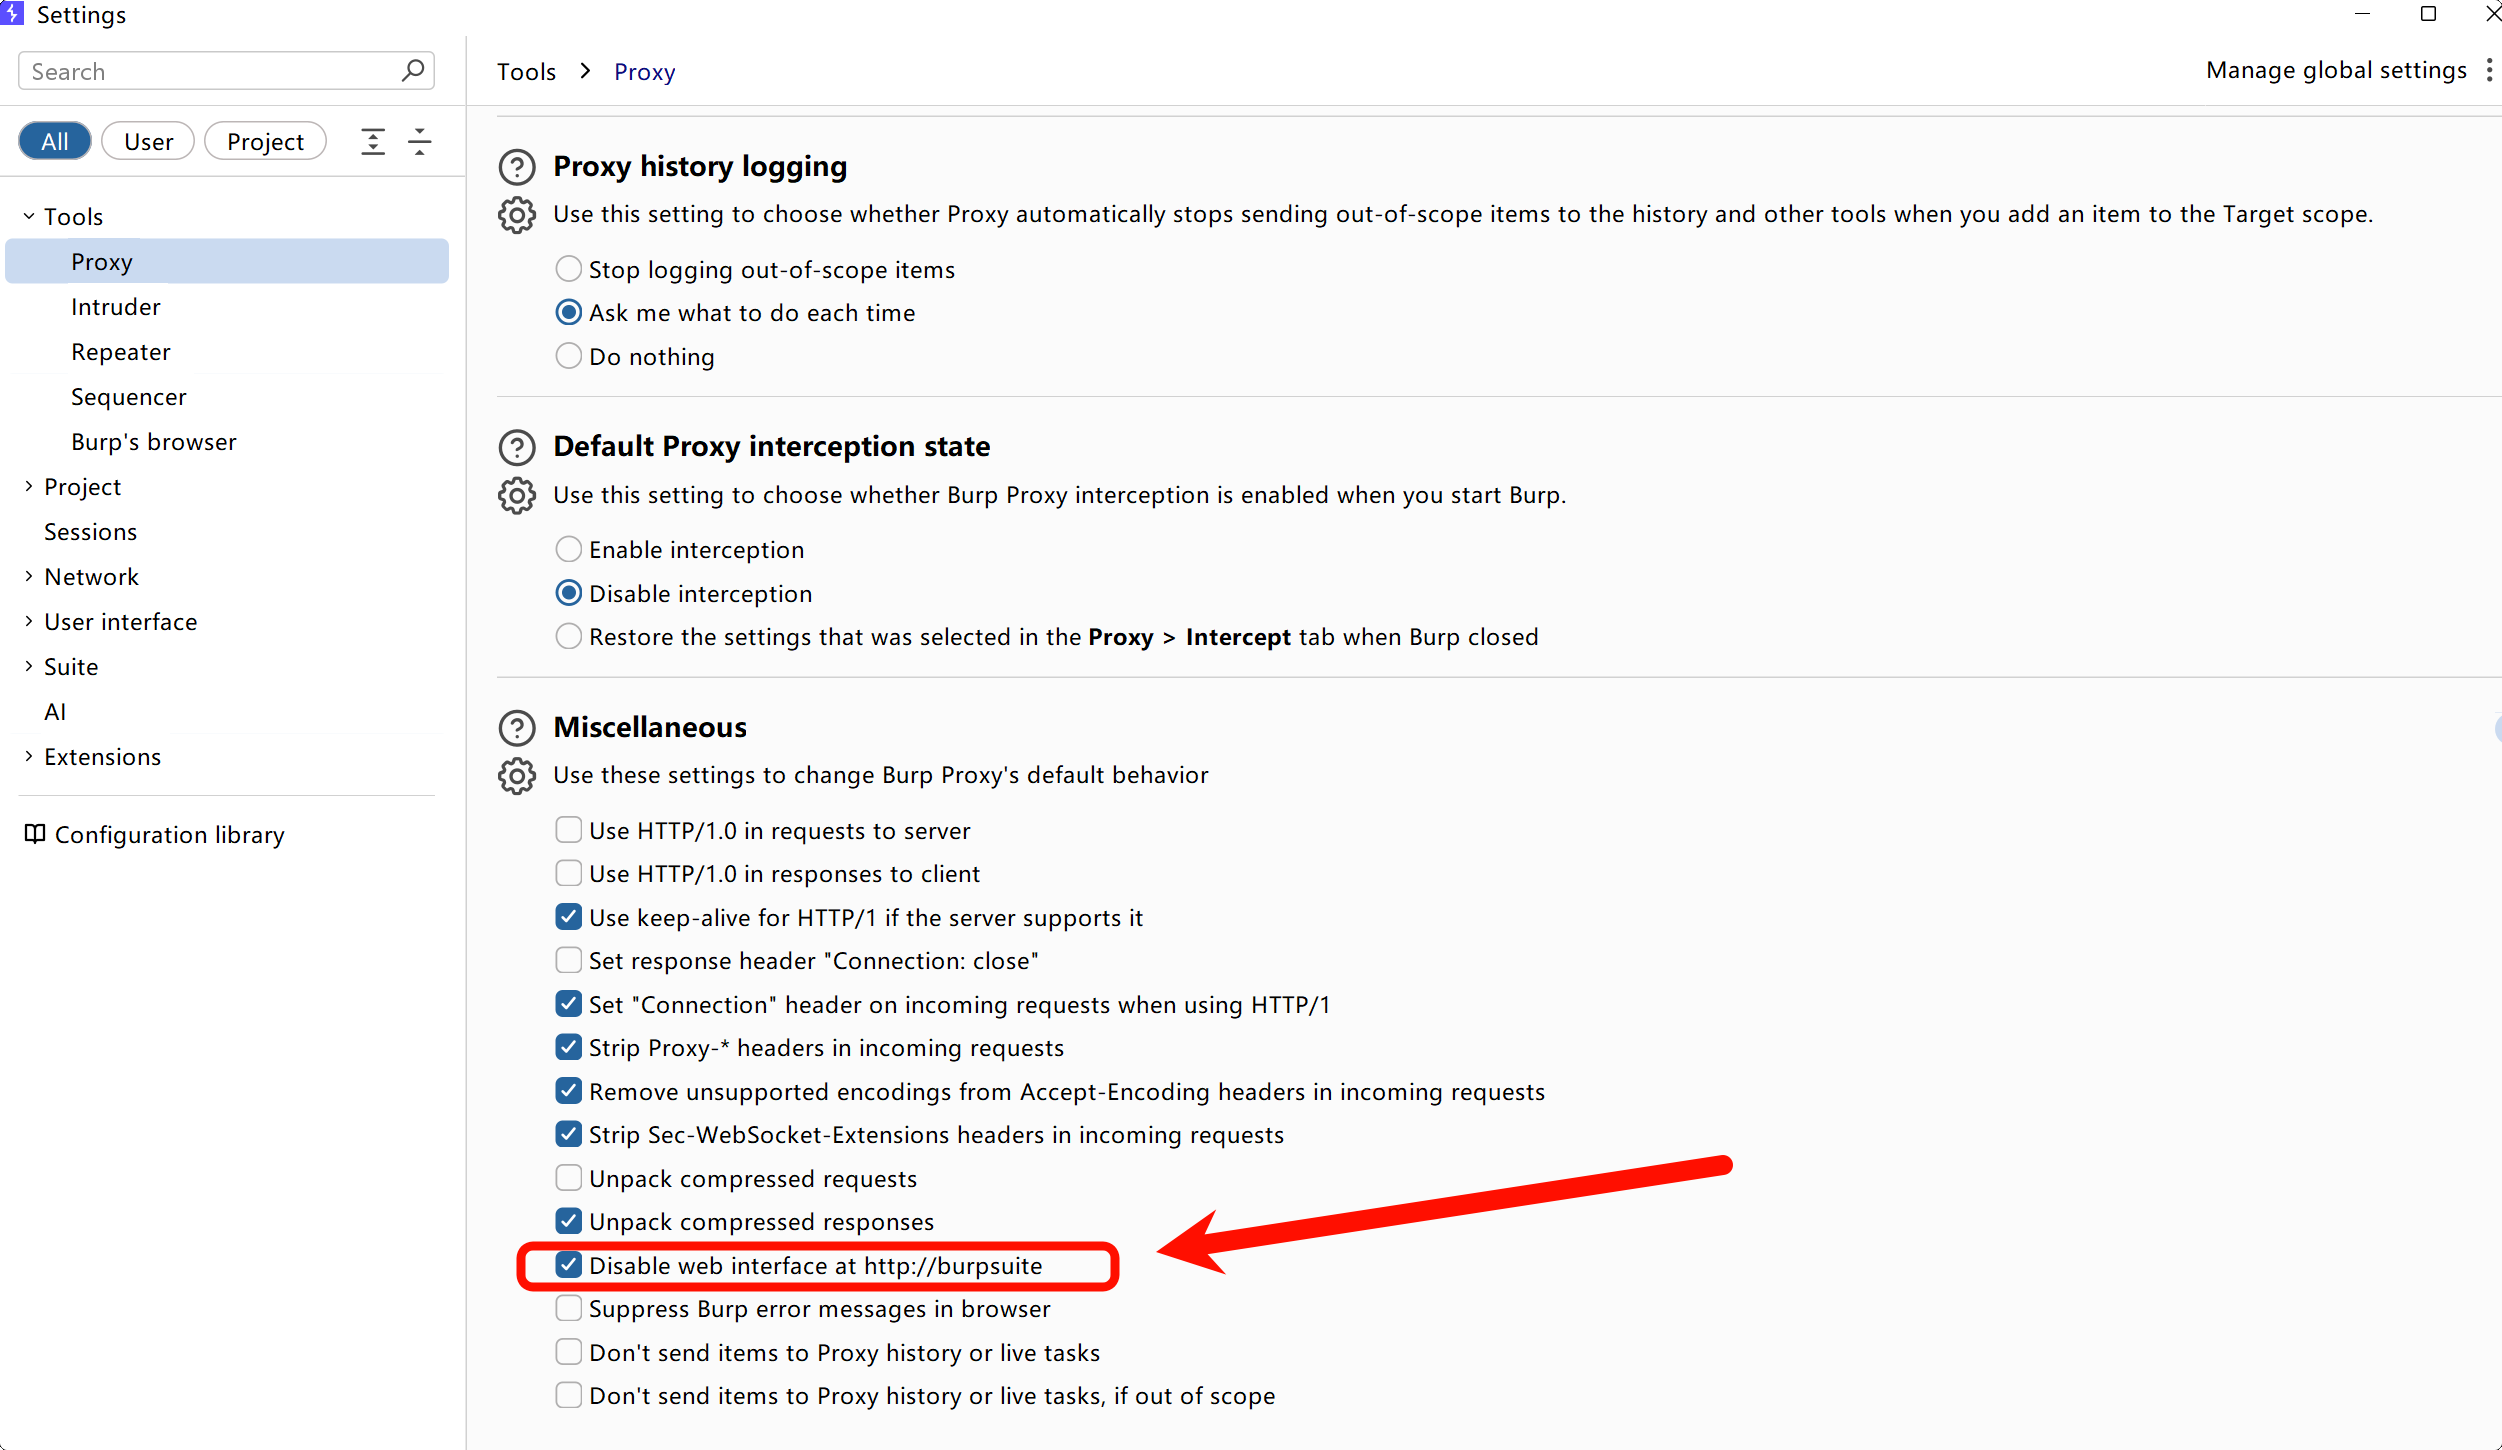Click gear icon in Miscellaneous section
This screenshot has width=2502, height=1450.
point(516,776)
